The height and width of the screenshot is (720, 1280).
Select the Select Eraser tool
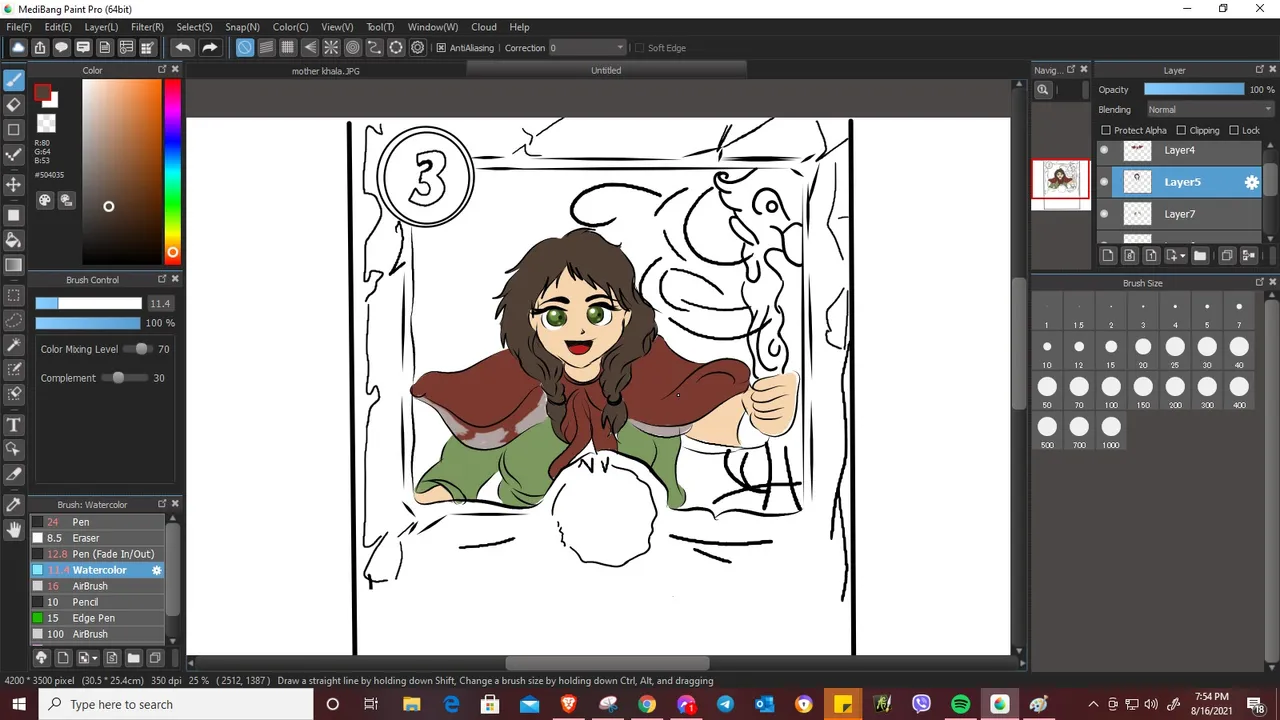14,395
